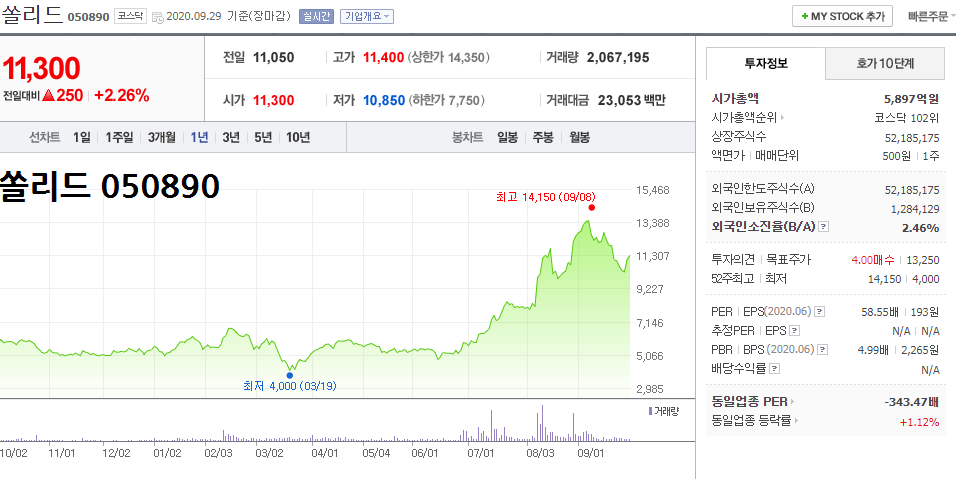Click the 거래대금 value 23,053 백만
The width and height of the screenshot is (956, 479).
tap(632, 101)
